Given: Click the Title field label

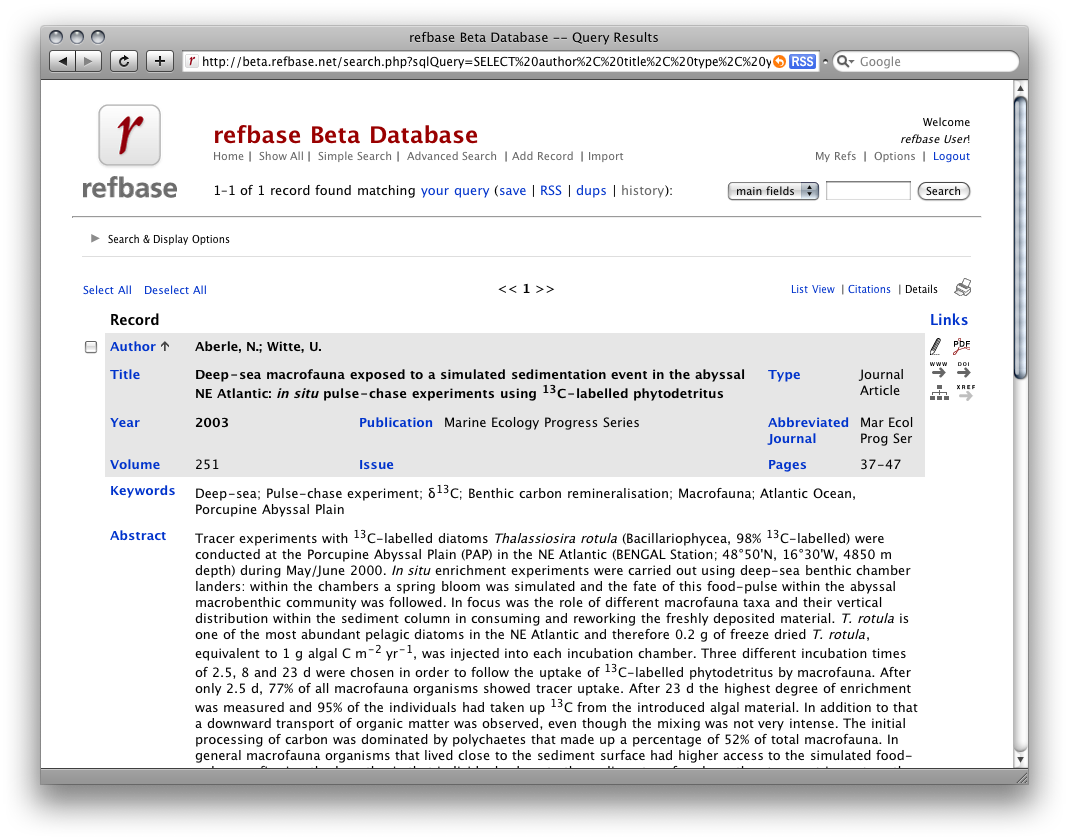Looking at the screenshot, I should point(125,374).
